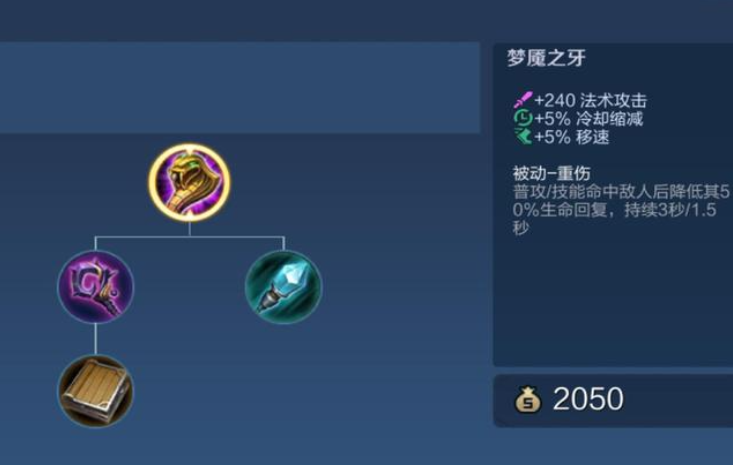Click the 被动-重伤 passive heading
This screenshot has width=733, height=465.
[x=551, y=173]
